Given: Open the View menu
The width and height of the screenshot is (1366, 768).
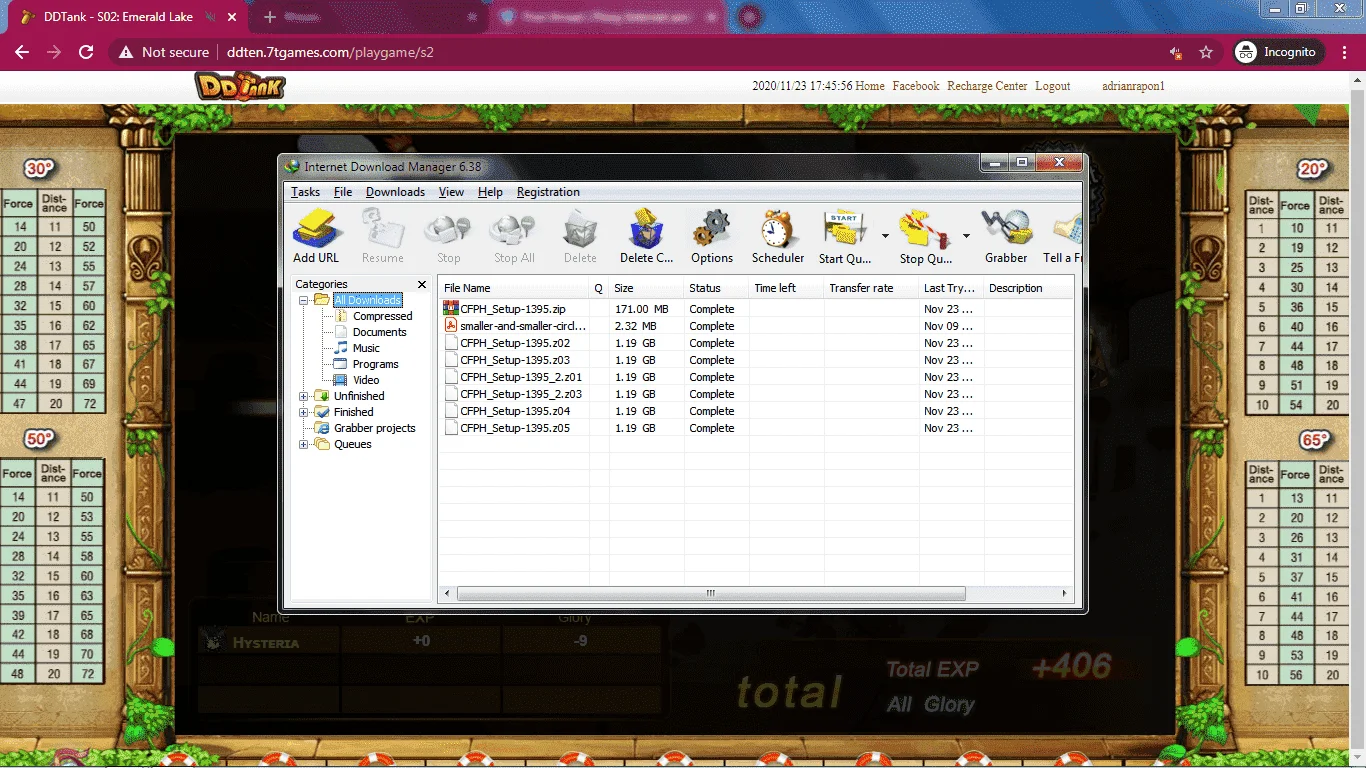Looking at the screenshot, I should 451,192.
